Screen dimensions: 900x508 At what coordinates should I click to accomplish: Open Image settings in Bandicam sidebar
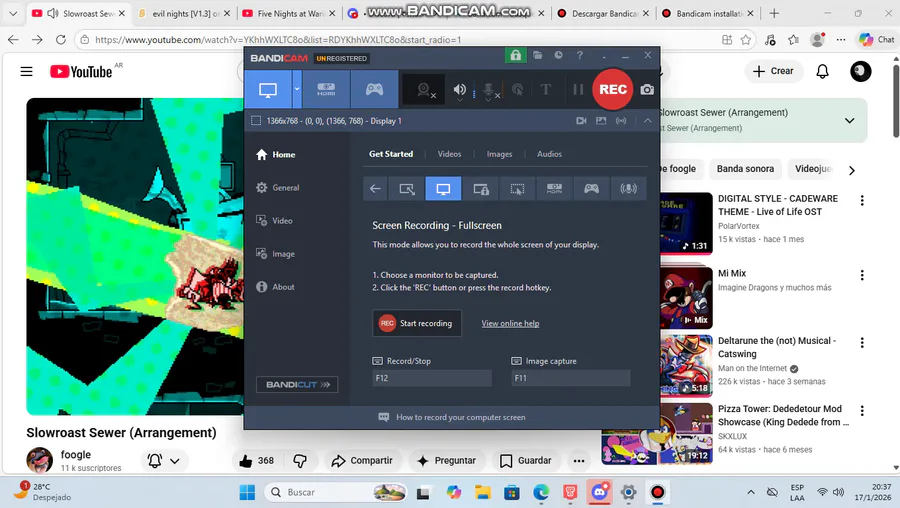point(276,254)
